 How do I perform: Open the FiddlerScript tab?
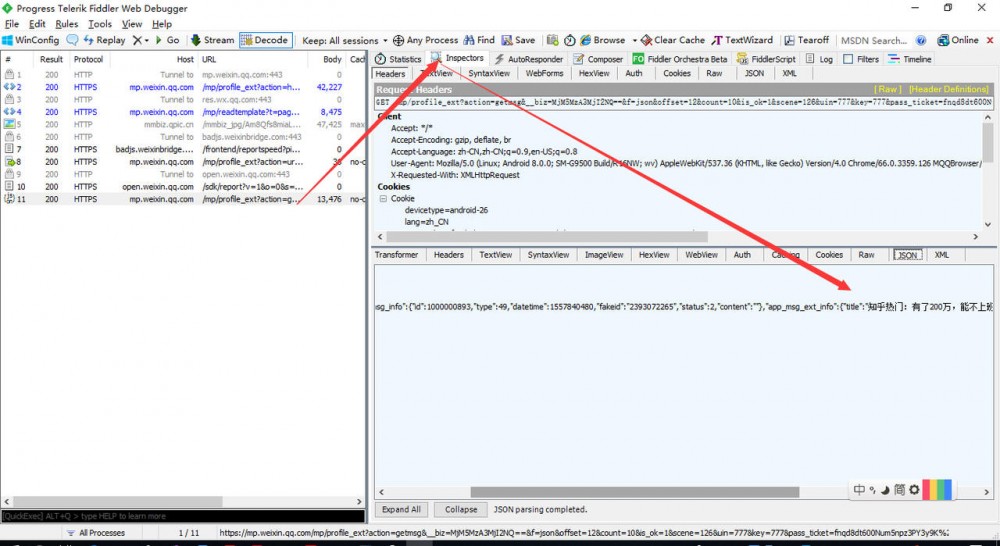click(x=767, y=59)
